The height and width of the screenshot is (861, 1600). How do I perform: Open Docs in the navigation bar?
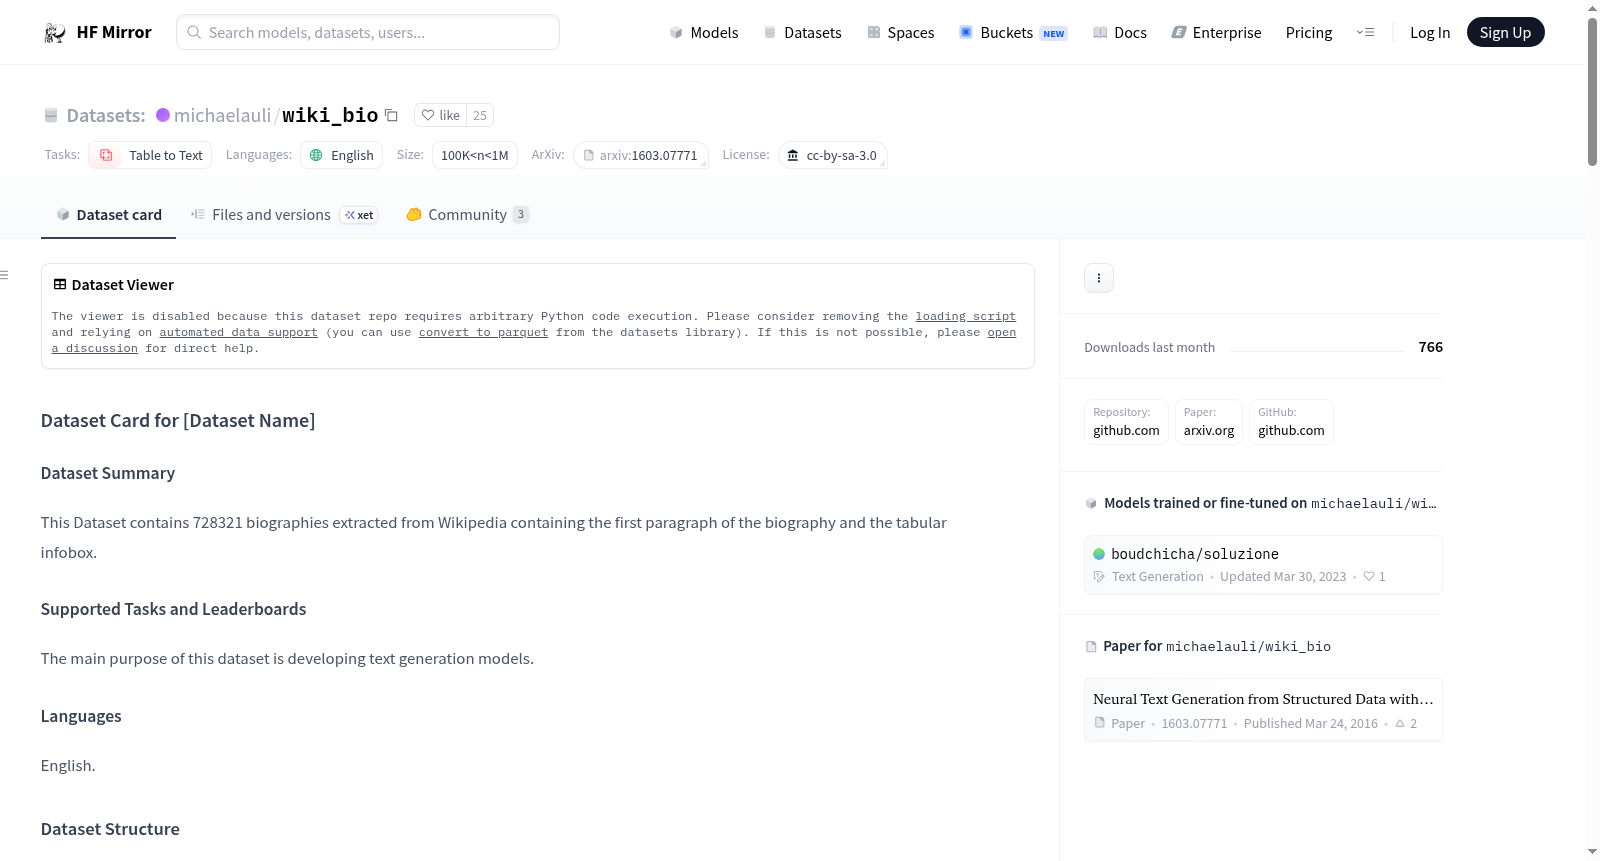point(1120,33)
